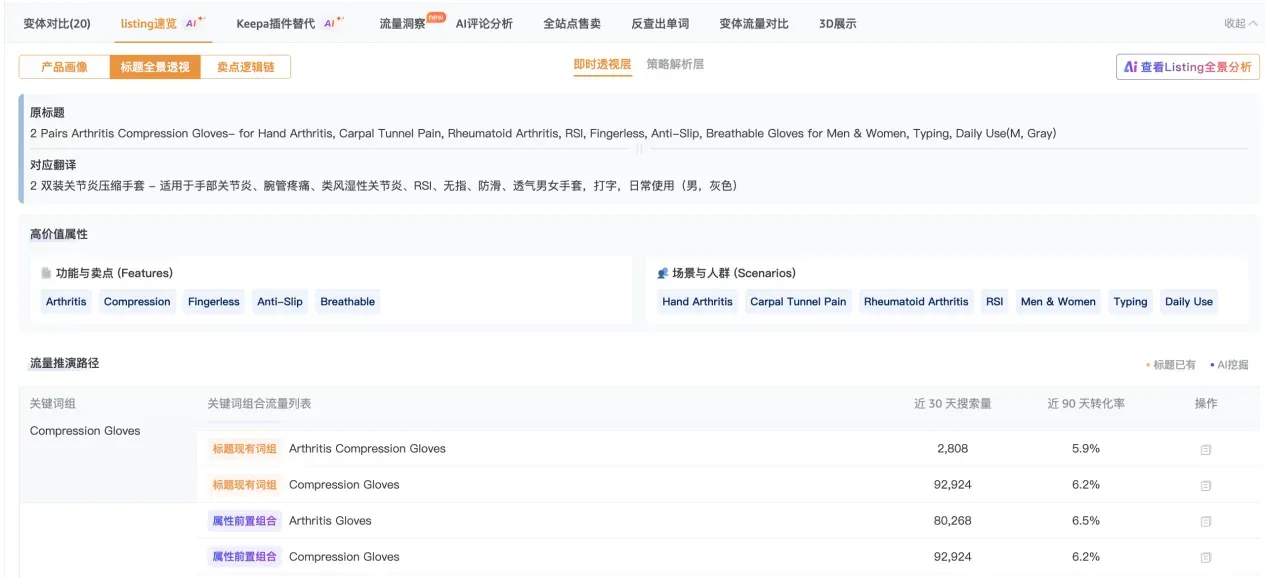Switch to 策略解析层 view

click(x=675, y=64)
